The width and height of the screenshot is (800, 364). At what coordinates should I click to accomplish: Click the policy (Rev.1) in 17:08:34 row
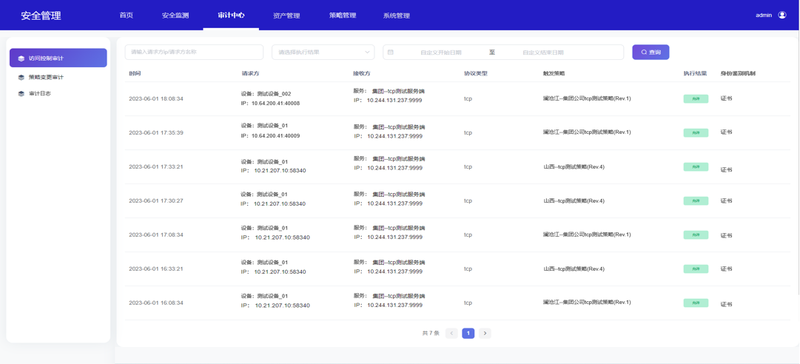[587, 235]
